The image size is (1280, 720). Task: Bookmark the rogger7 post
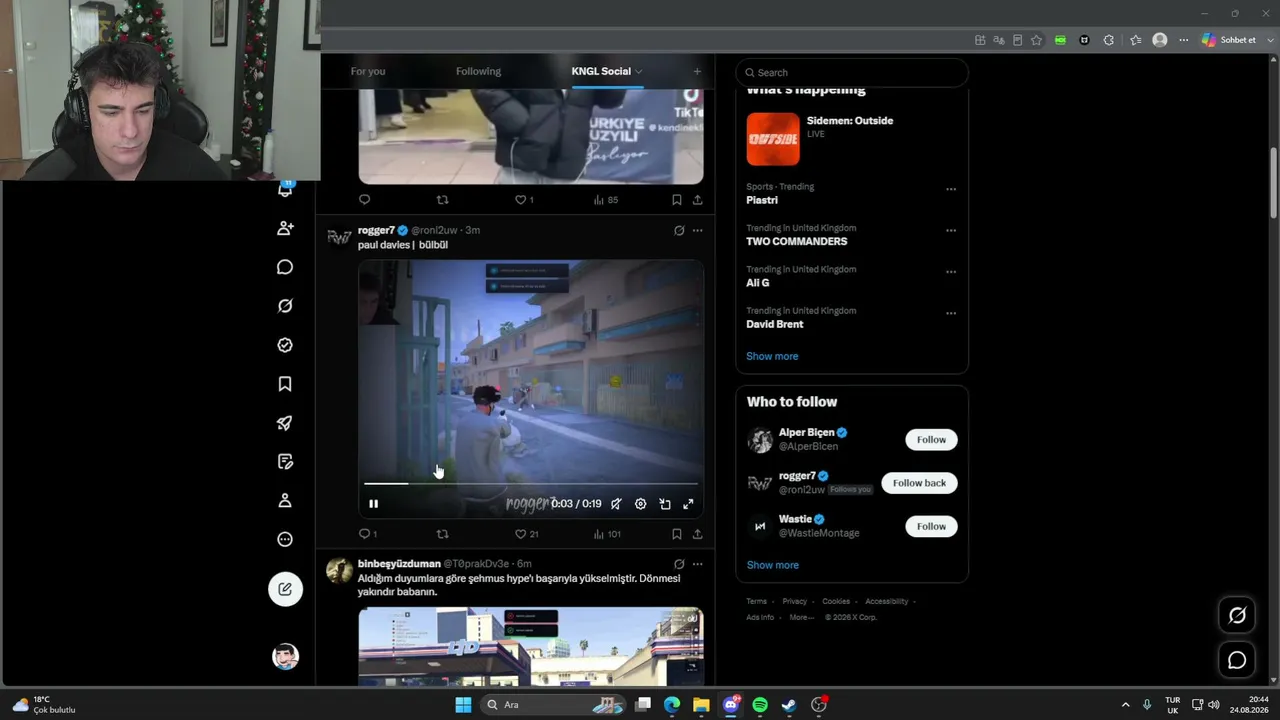point(677,534)
